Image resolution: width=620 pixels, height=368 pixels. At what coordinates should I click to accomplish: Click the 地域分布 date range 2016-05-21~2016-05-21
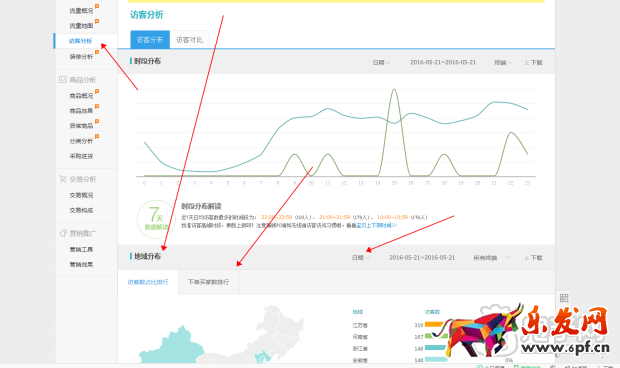pos(422,258)
